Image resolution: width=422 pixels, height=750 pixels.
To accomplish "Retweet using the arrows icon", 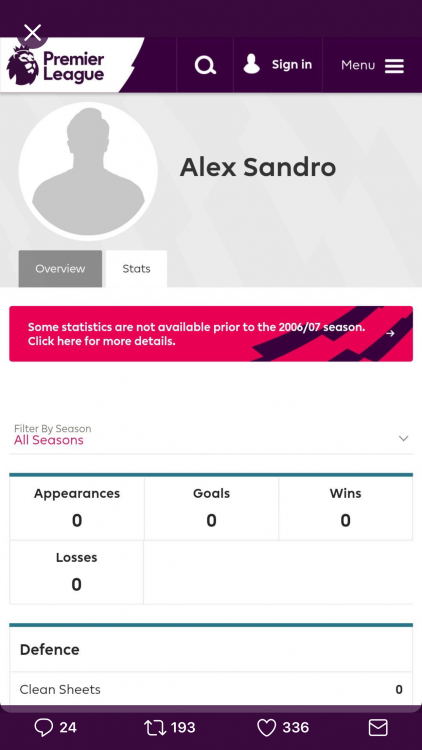I will point(155,728).
